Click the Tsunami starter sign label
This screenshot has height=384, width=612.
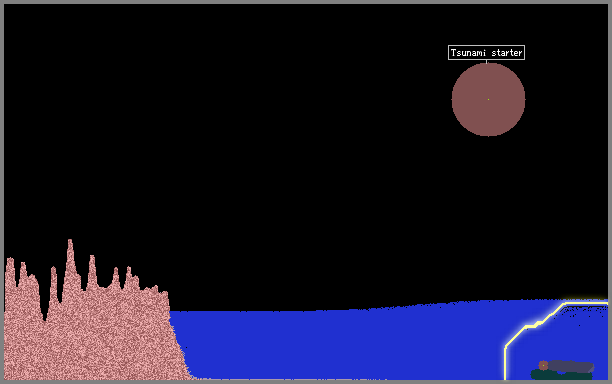[486, 53]
